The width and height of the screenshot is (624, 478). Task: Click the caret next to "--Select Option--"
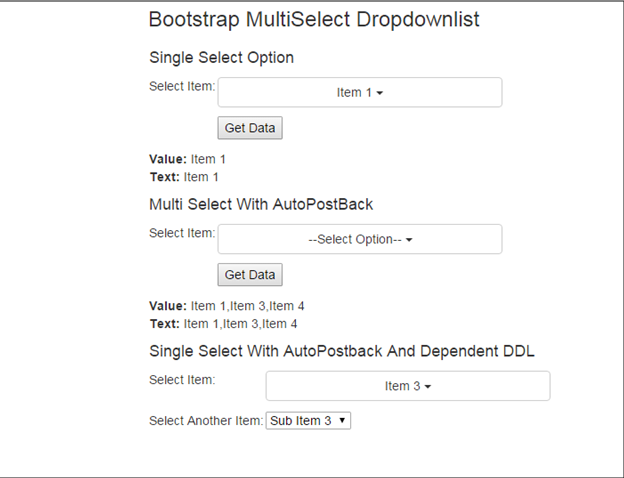(x=410, y=241)
